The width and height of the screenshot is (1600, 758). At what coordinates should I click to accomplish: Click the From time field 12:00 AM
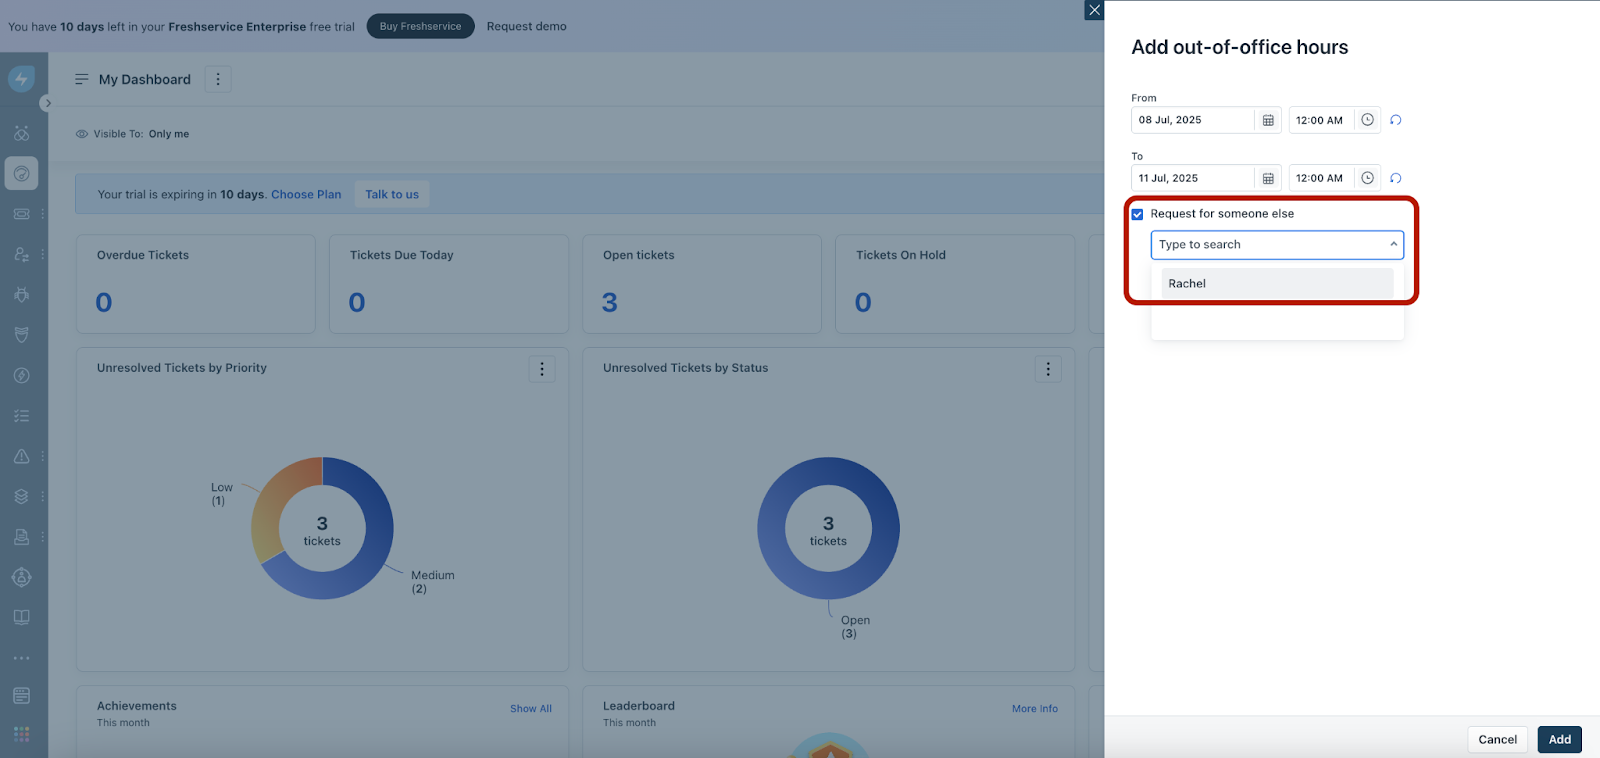[1321, 120]
